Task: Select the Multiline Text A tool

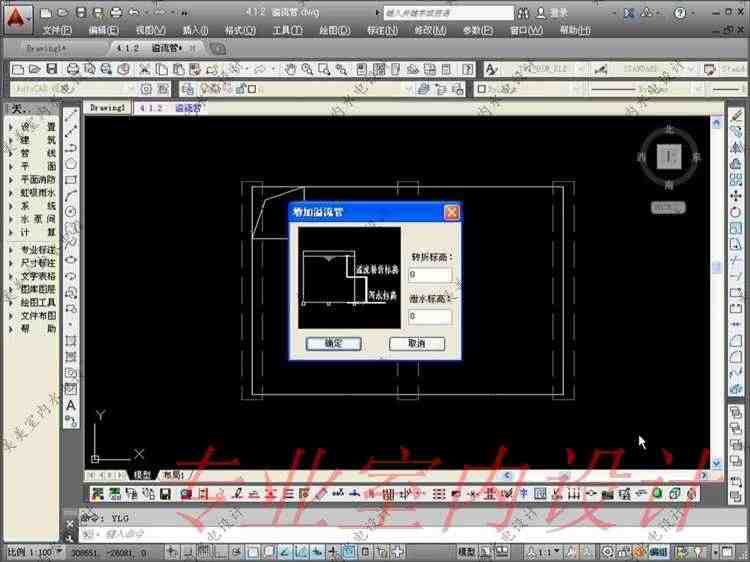Action: coord(71,405)
